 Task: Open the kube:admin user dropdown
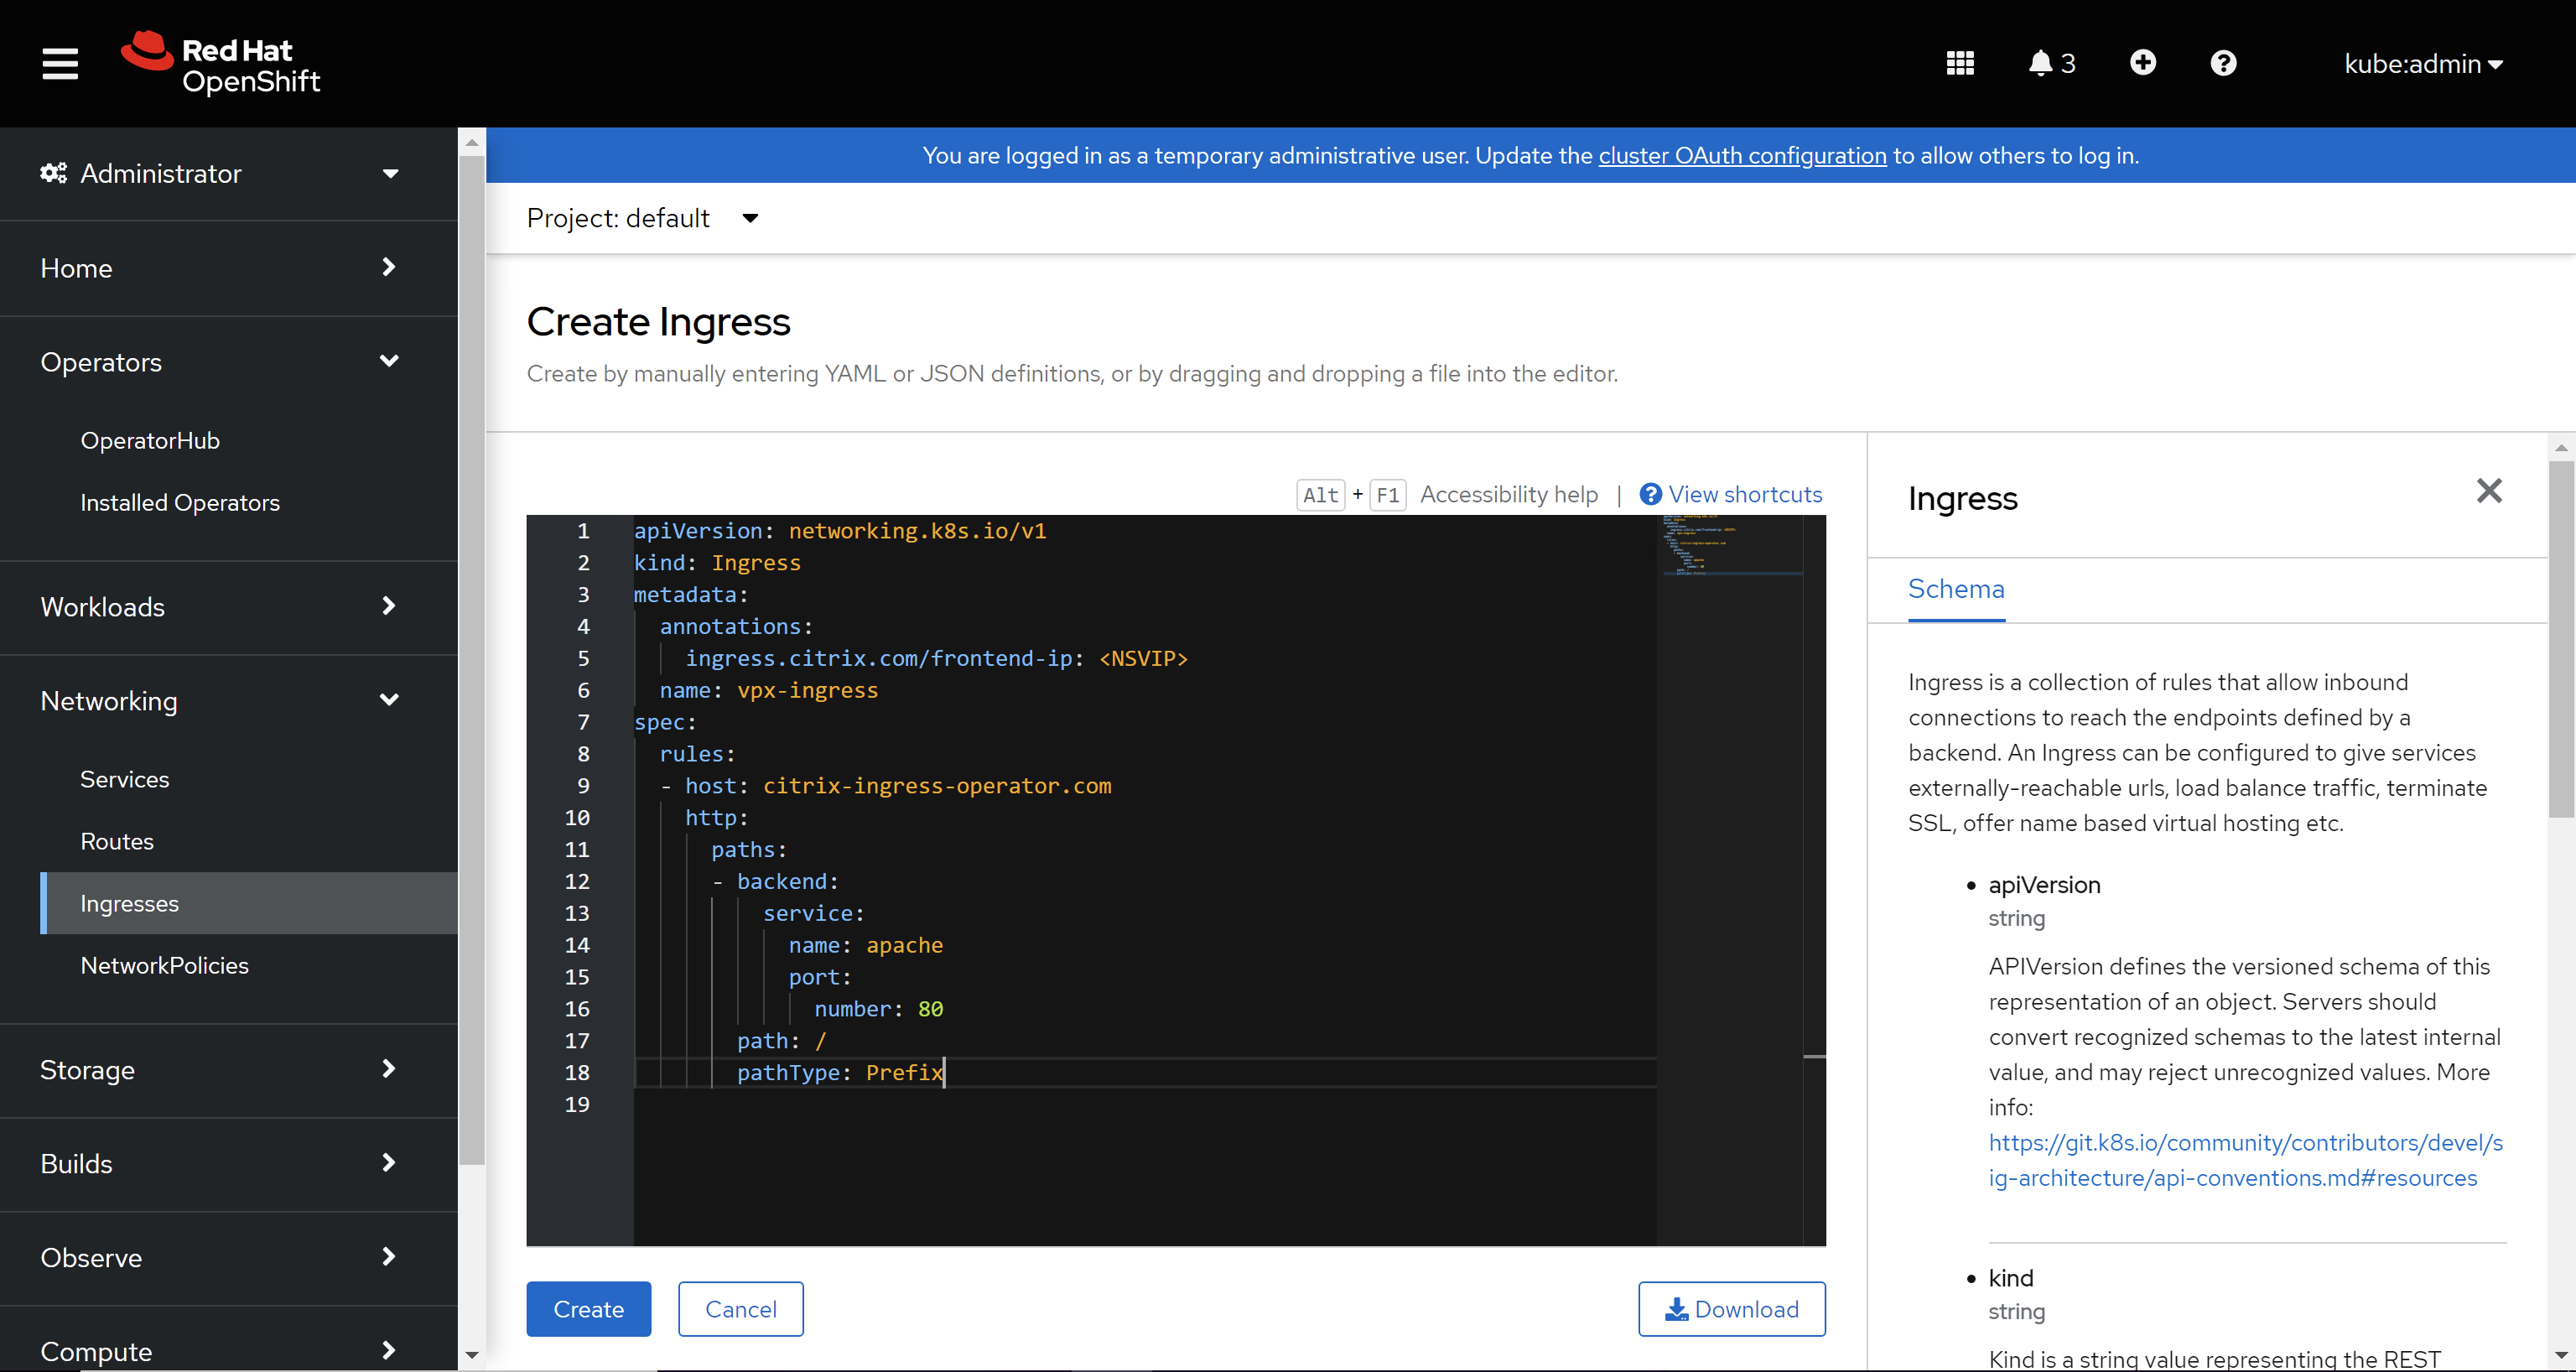[x=2423, y=64]
